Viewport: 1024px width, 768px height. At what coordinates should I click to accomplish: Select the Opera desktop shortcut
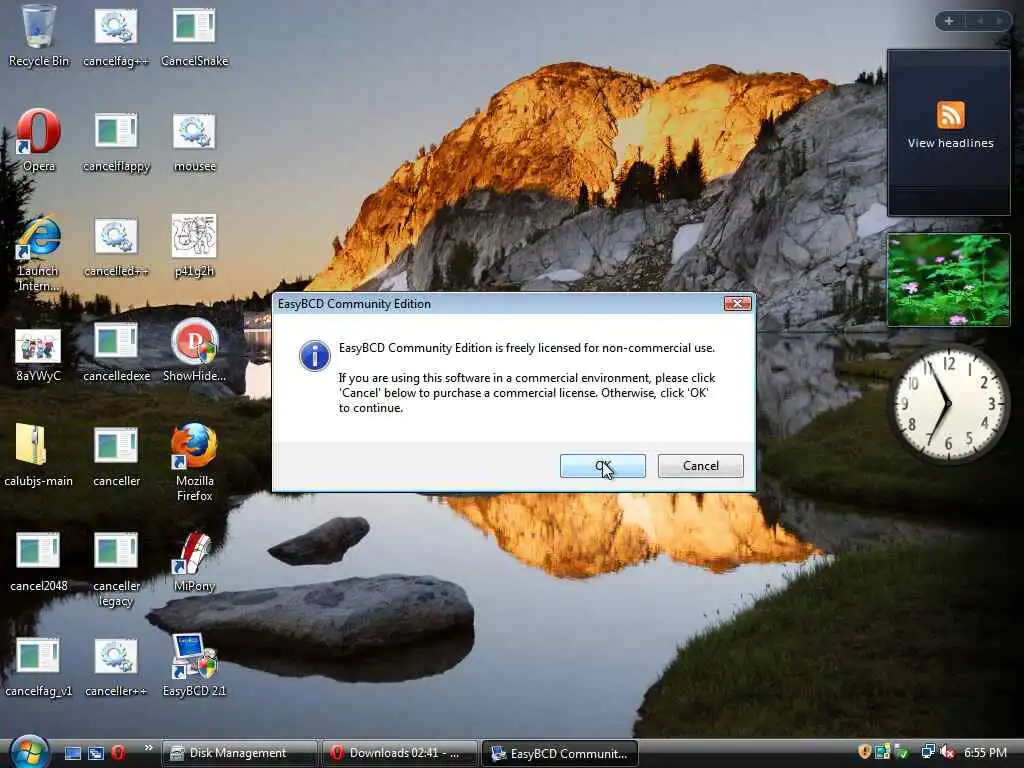(x=39, y=140)
